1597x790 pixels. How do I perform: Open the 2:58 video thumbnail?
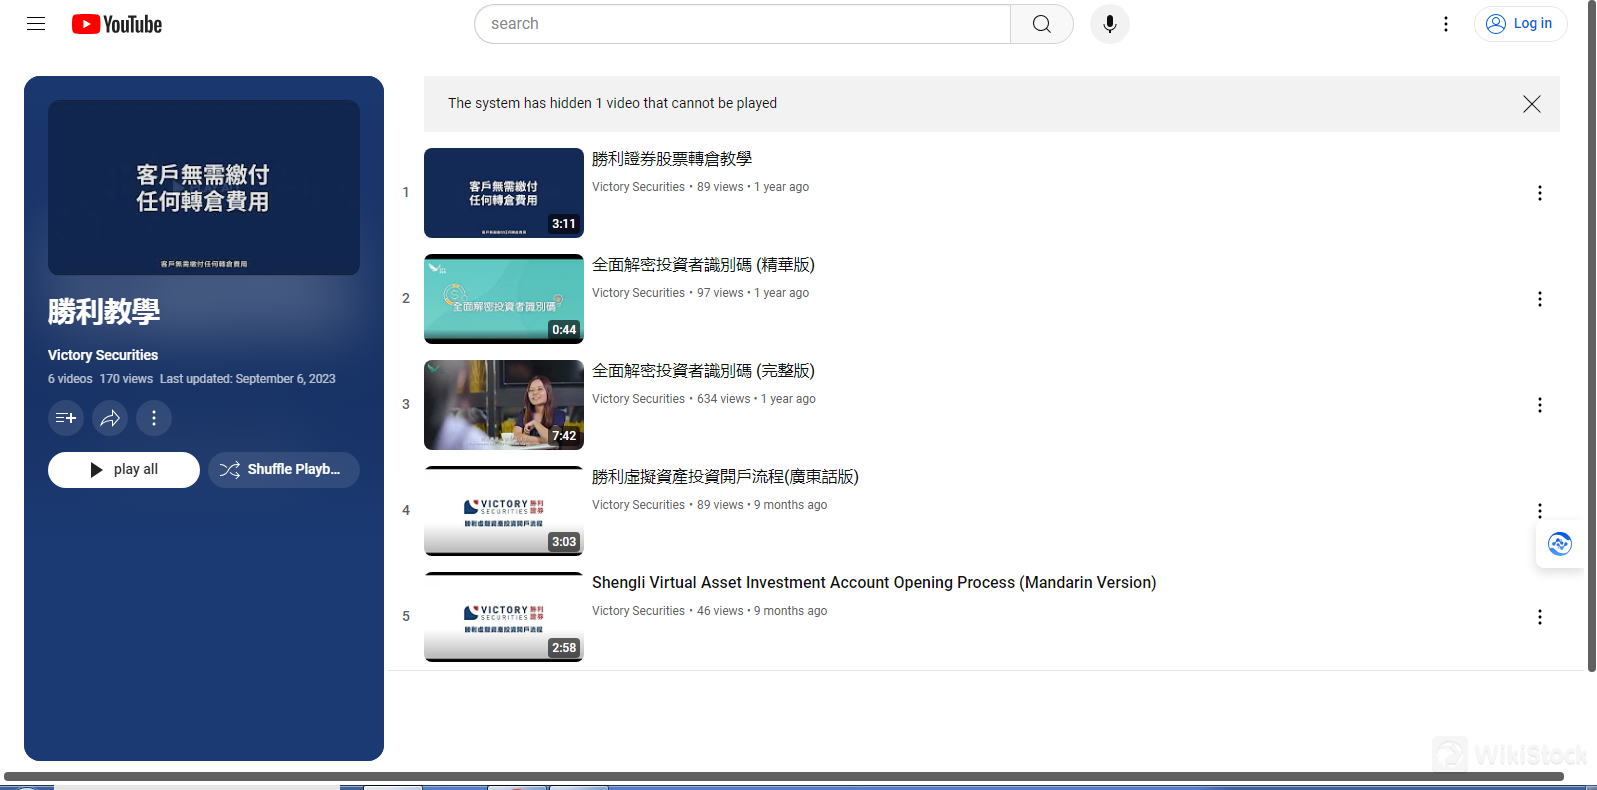504,617
